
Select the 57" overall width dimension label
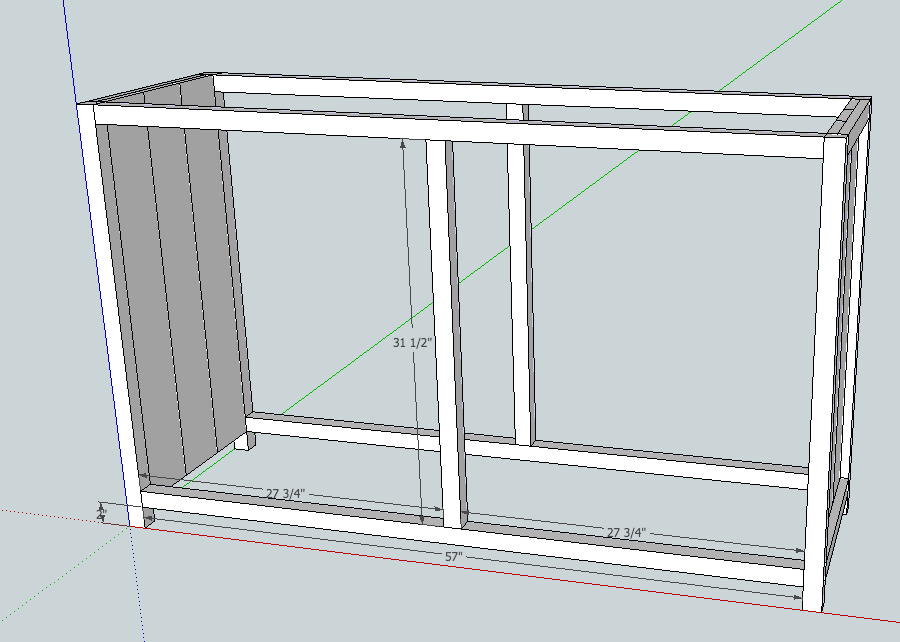click(453, 557)
